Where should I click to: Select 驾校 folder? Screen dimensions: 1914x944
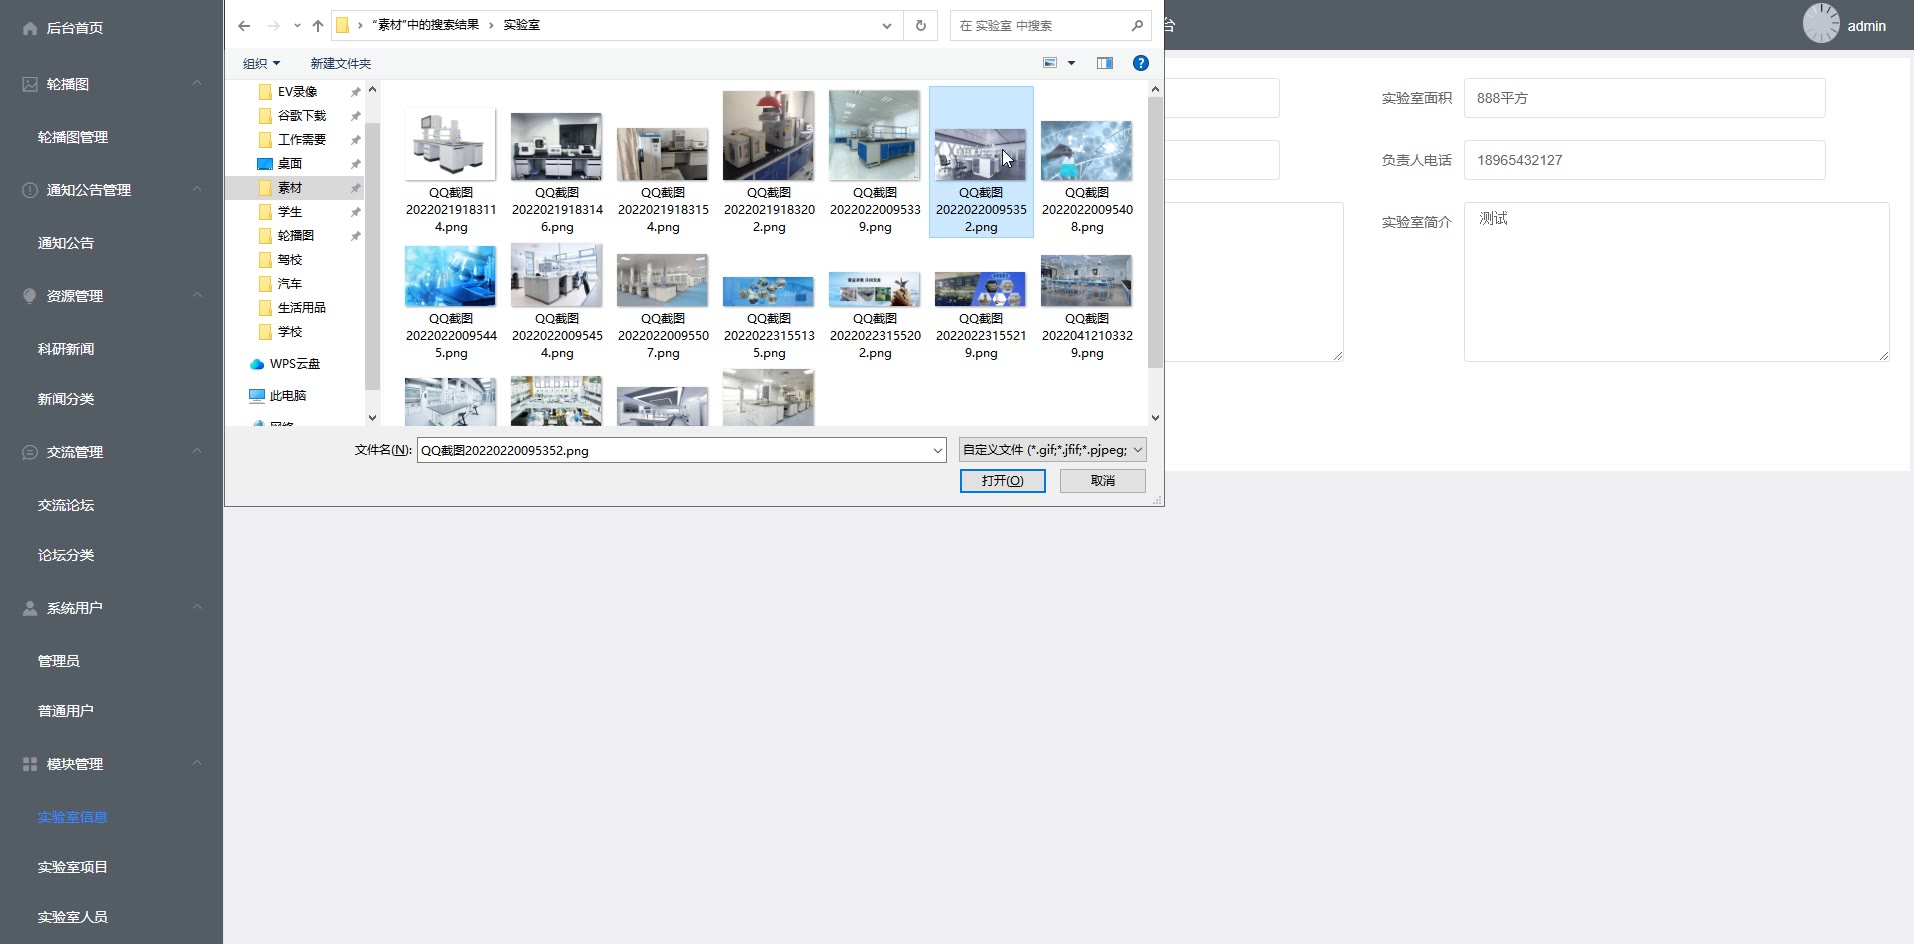click(289, 260)
